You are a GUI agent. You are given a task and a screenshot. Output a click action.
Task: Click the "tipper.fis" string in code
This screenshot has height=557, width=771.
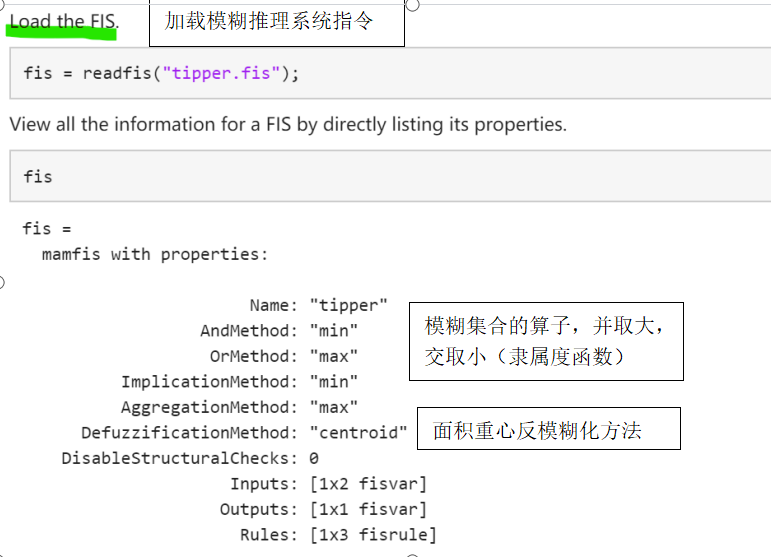[221, 73]
